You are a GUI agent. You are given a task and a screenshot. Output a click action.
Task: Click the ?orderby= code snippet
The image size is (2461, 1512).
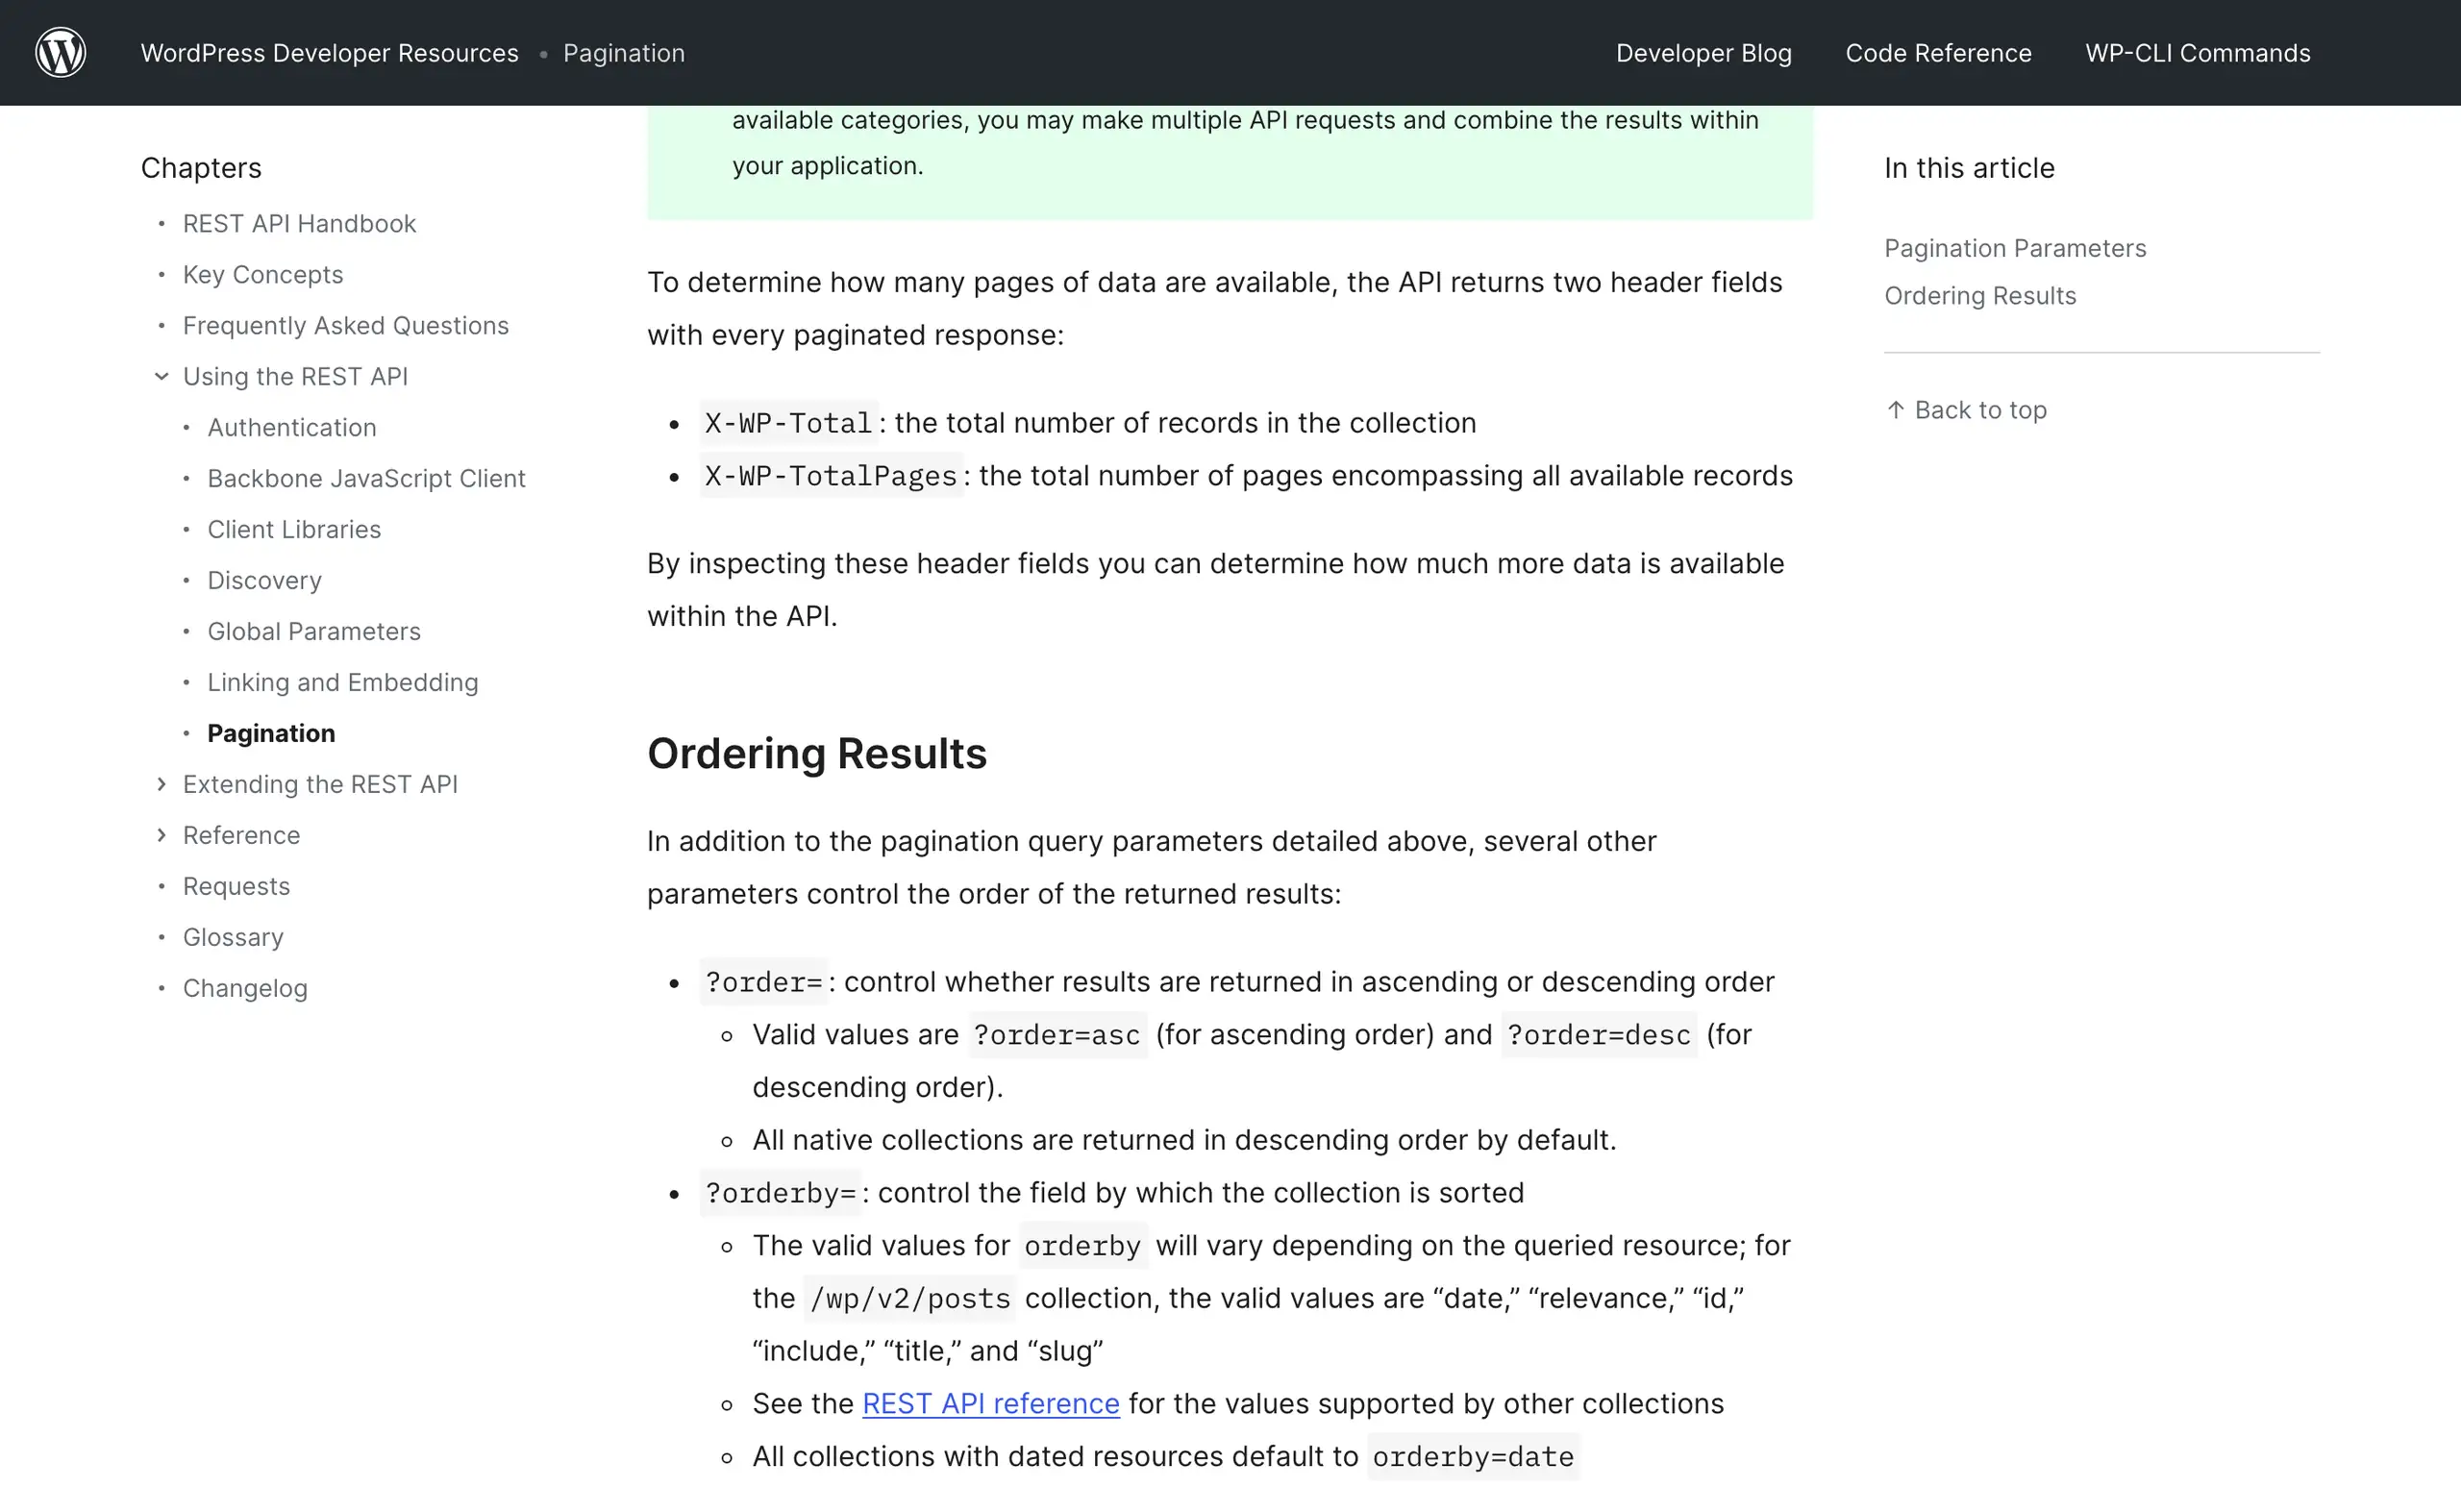click(780, 1193)
